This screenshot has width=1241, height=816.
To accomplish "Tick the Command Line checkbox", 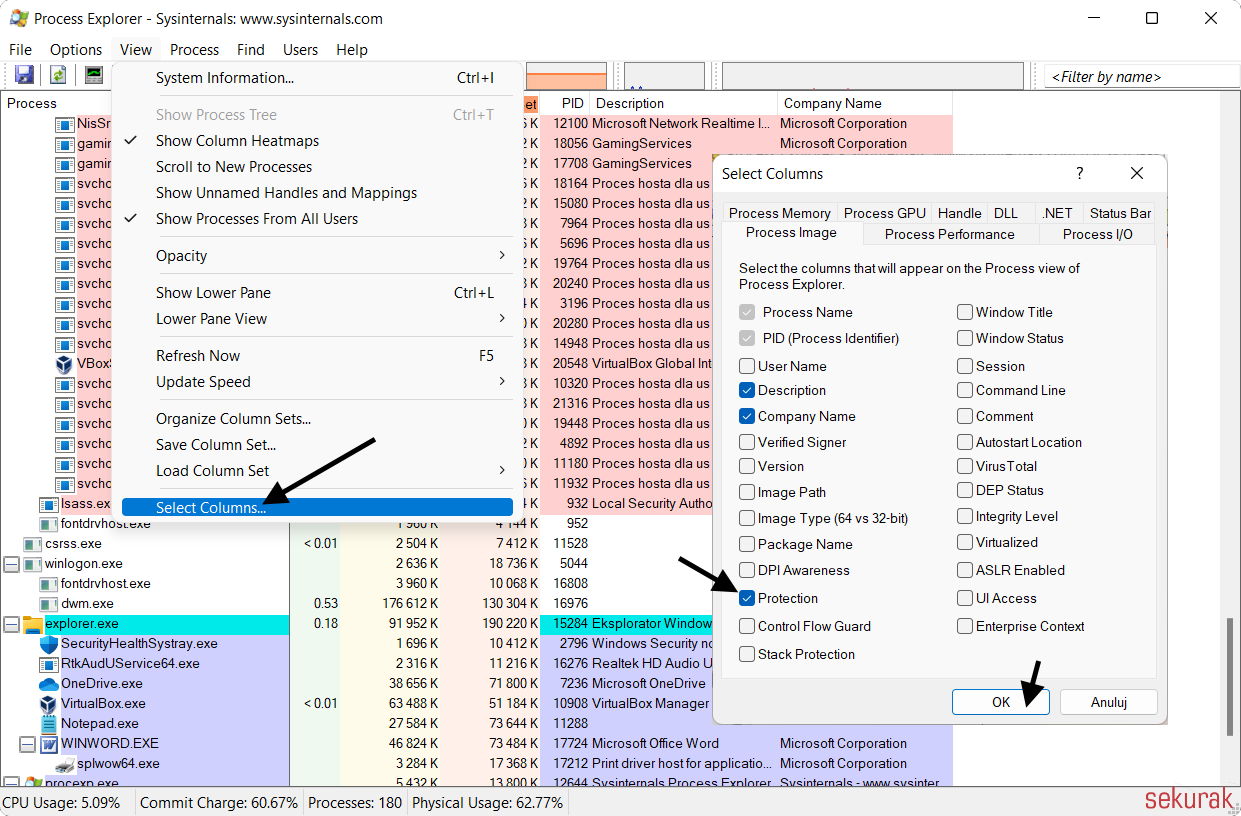I will tap(965, 390).
